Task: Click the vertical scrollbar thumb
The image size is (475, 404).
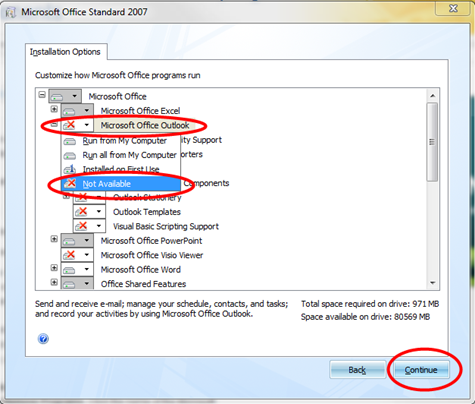Action: (x=432, y=142)
